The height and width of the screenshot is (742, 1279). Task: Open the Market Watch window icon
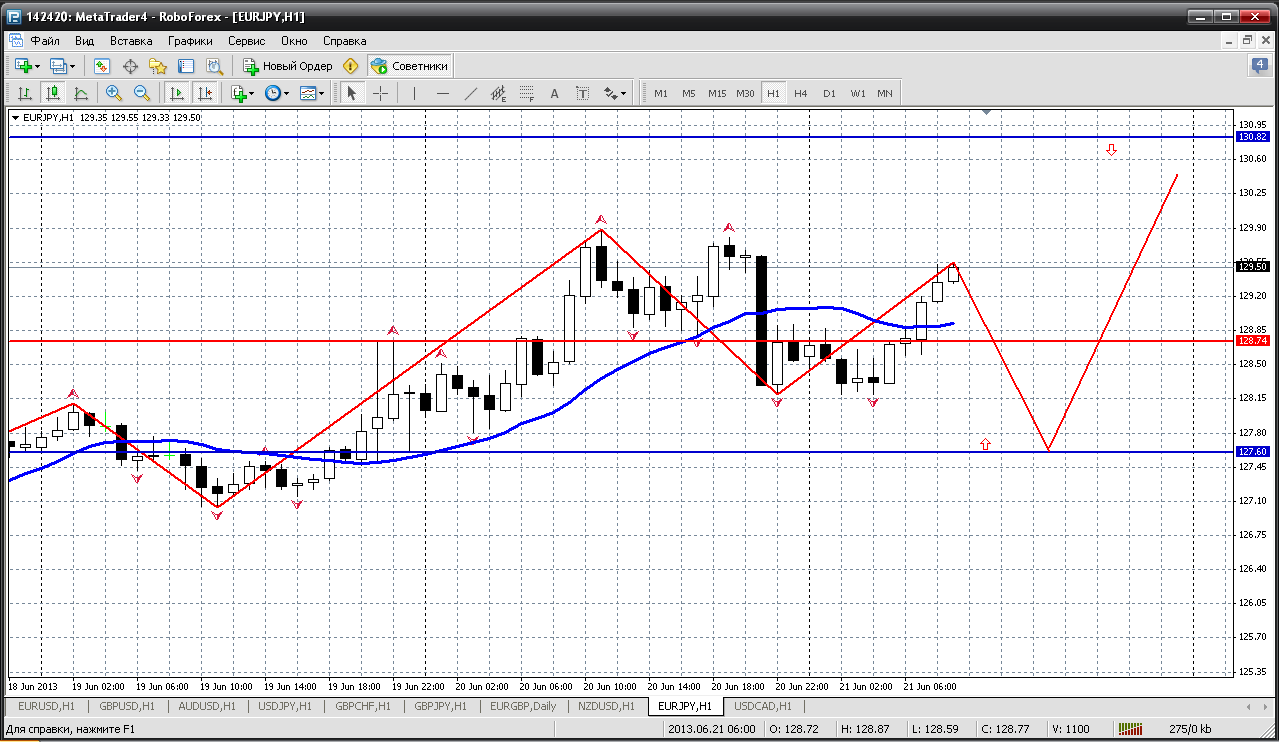coord(102,66)
